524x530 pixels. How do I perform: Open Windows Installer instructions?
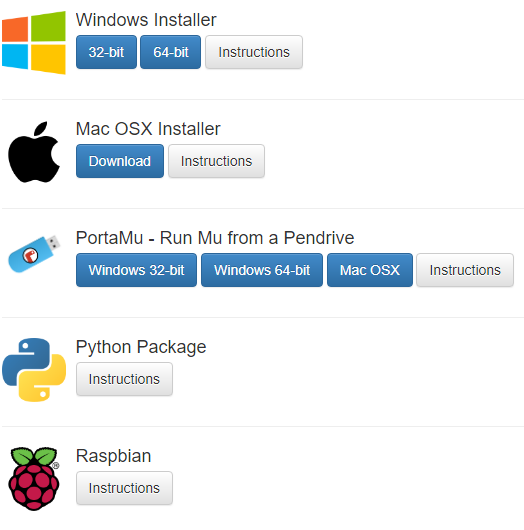[254, 52]
